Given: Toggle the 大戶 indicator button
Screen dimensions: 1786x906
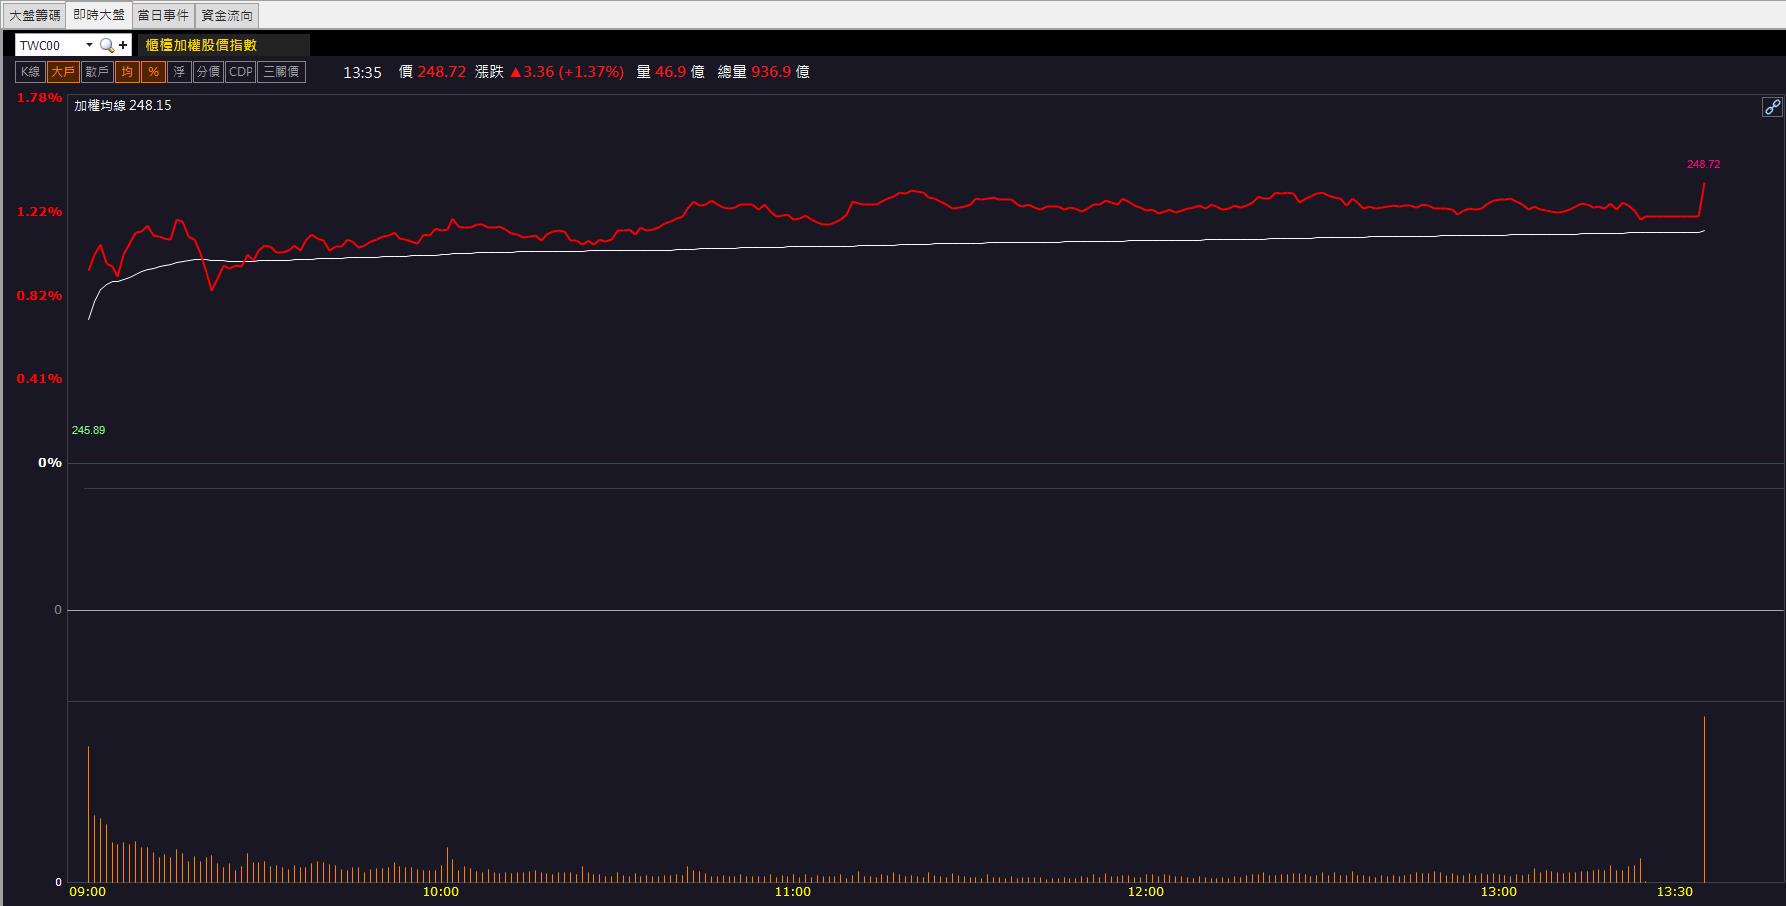Looking at the screenshot, I should tap(63, 72).
